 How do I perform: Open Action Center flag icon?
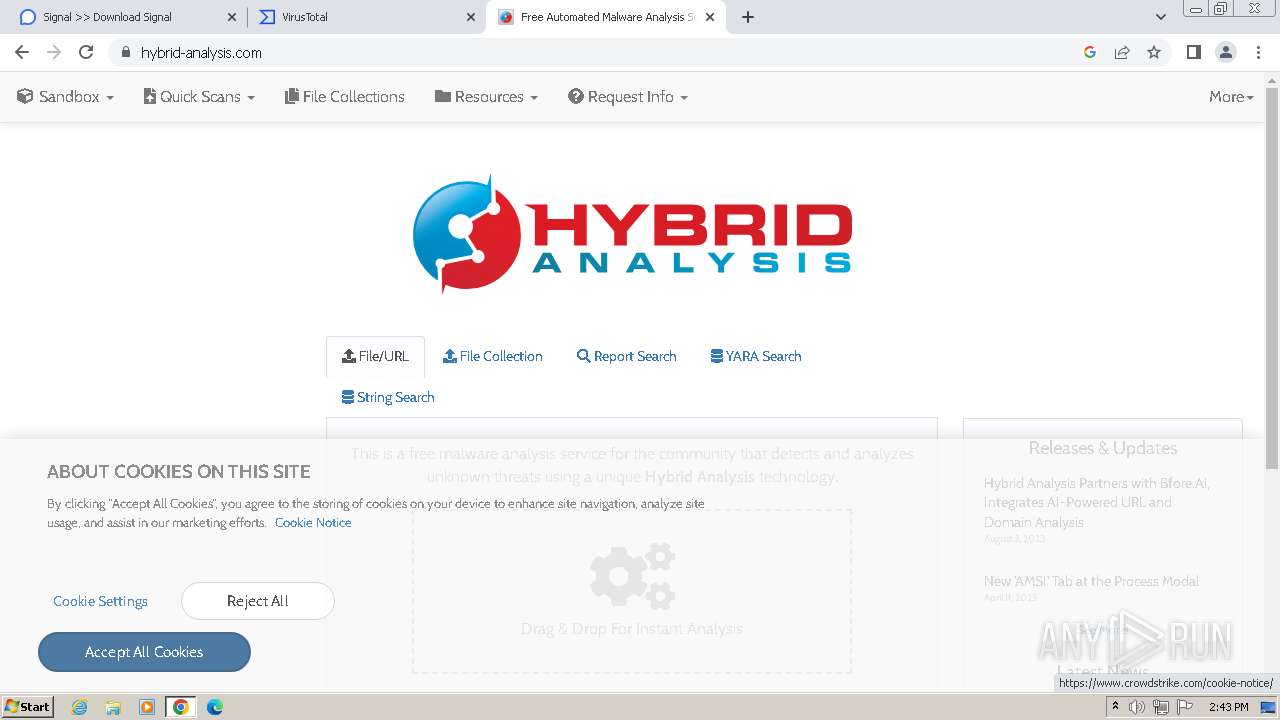[x=1185, y=707]
